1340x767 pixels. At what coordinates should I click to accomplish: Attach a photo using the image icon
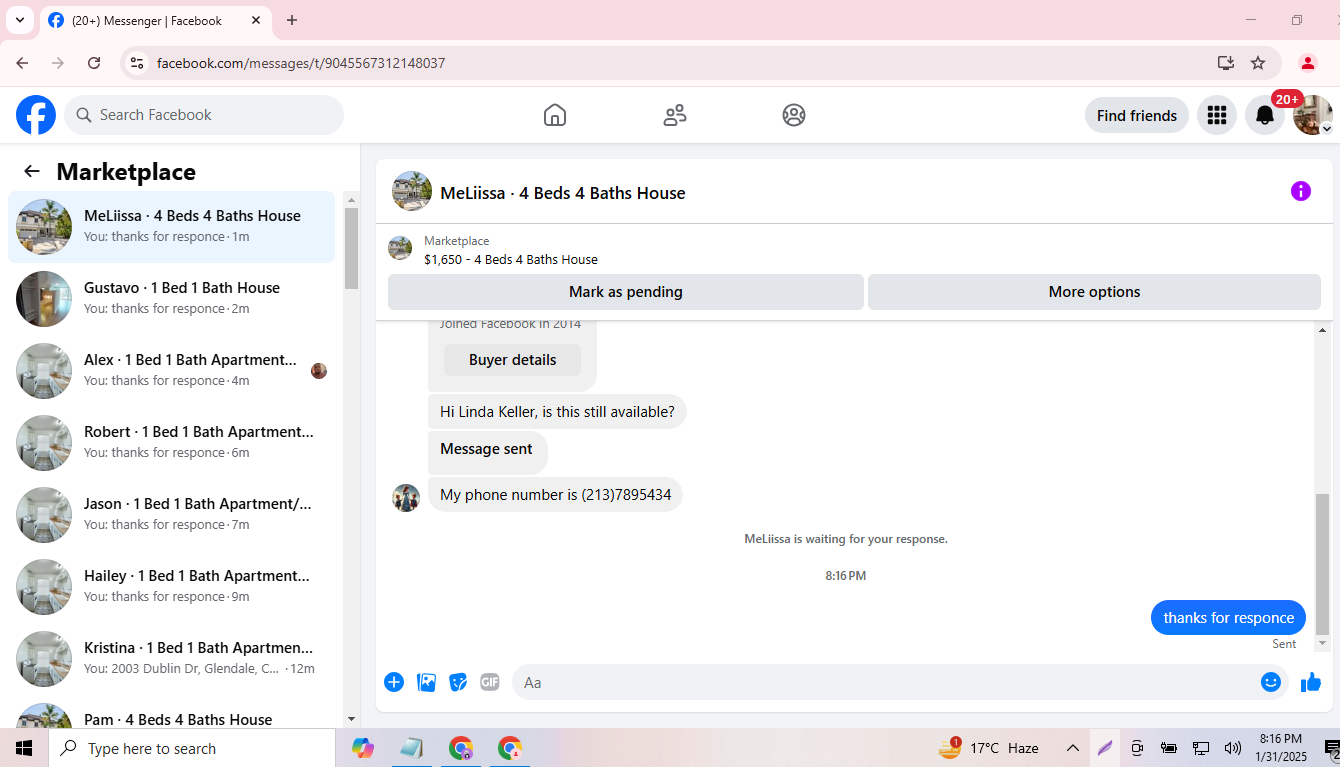(x=426, y=682)
